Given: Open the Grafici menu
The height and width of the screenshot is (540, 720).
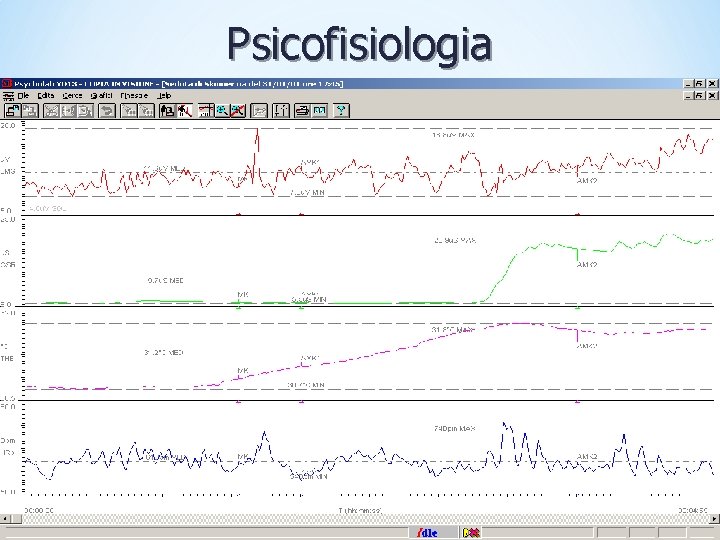Looking at the screenshot, I should tap(101, 96).
